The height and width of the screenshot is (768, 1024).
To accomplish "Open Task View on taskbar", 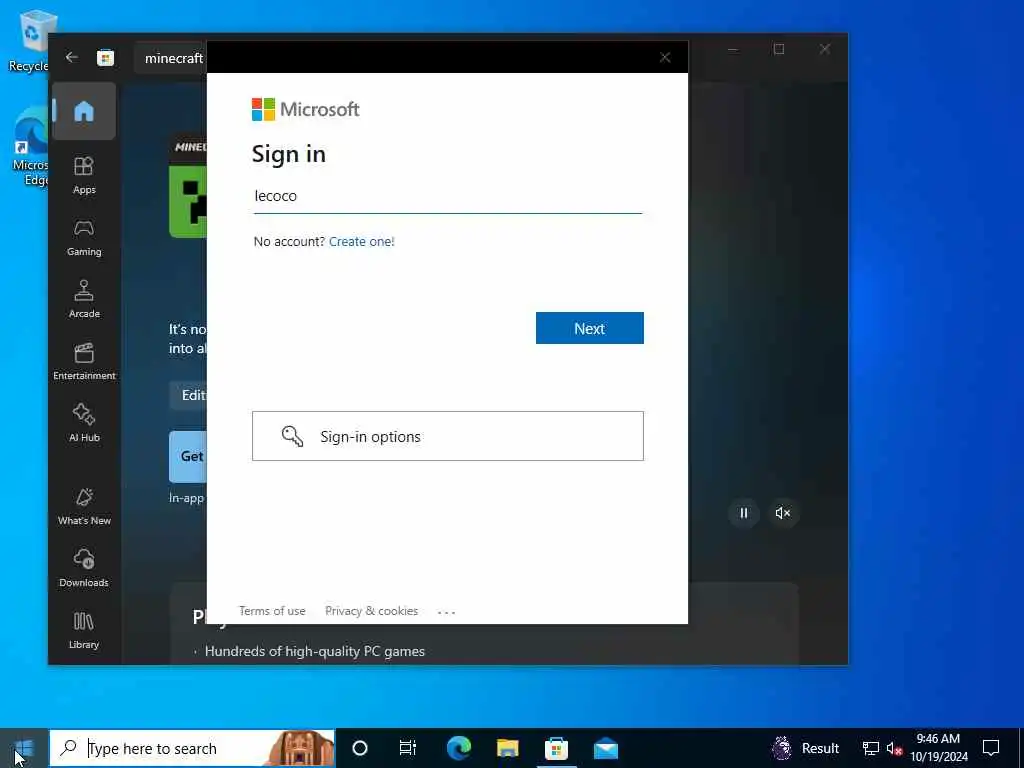I will coord(408,748).
